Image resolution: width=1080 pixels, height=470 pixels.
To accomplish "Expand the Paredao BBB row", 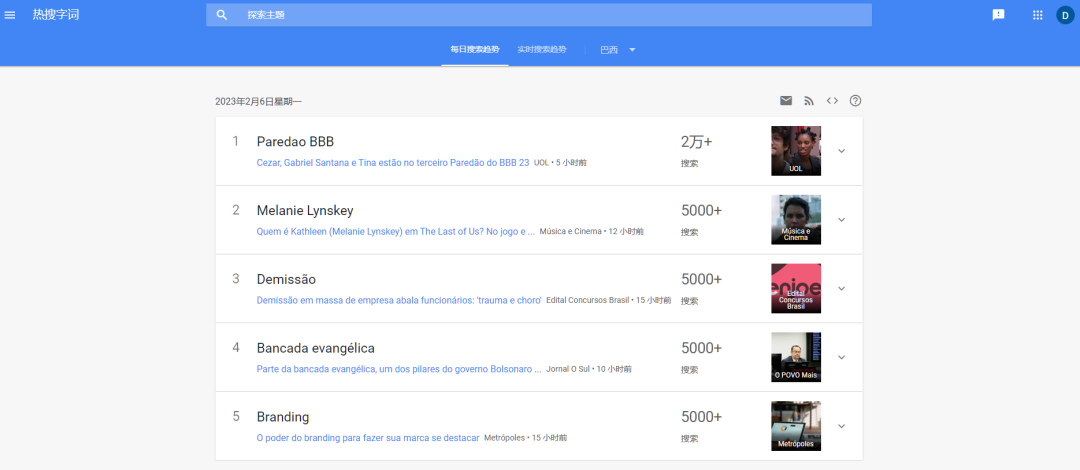I will tap(841, 151).
